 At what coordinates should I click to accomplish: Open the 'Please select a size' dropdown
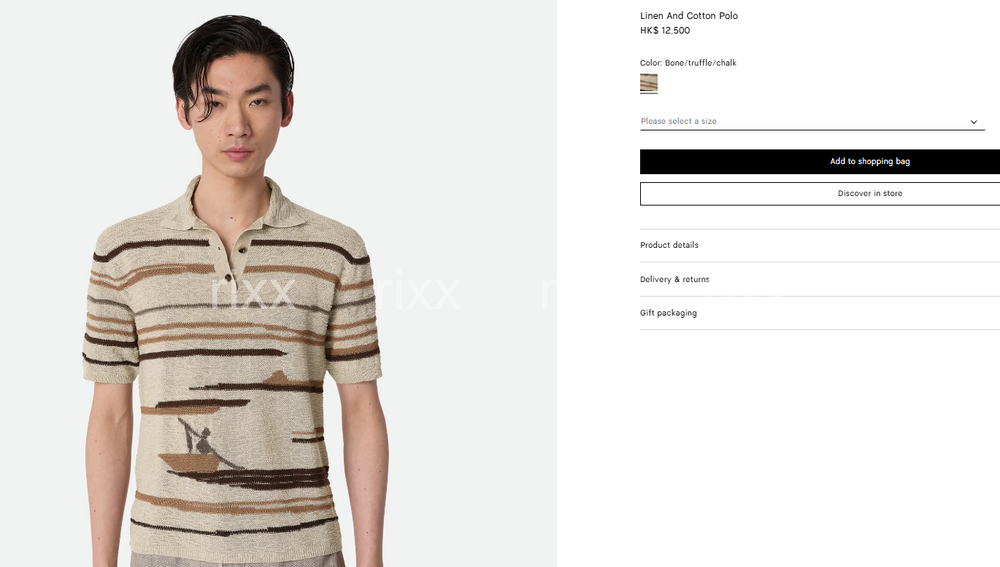click(x=812, y=121)
